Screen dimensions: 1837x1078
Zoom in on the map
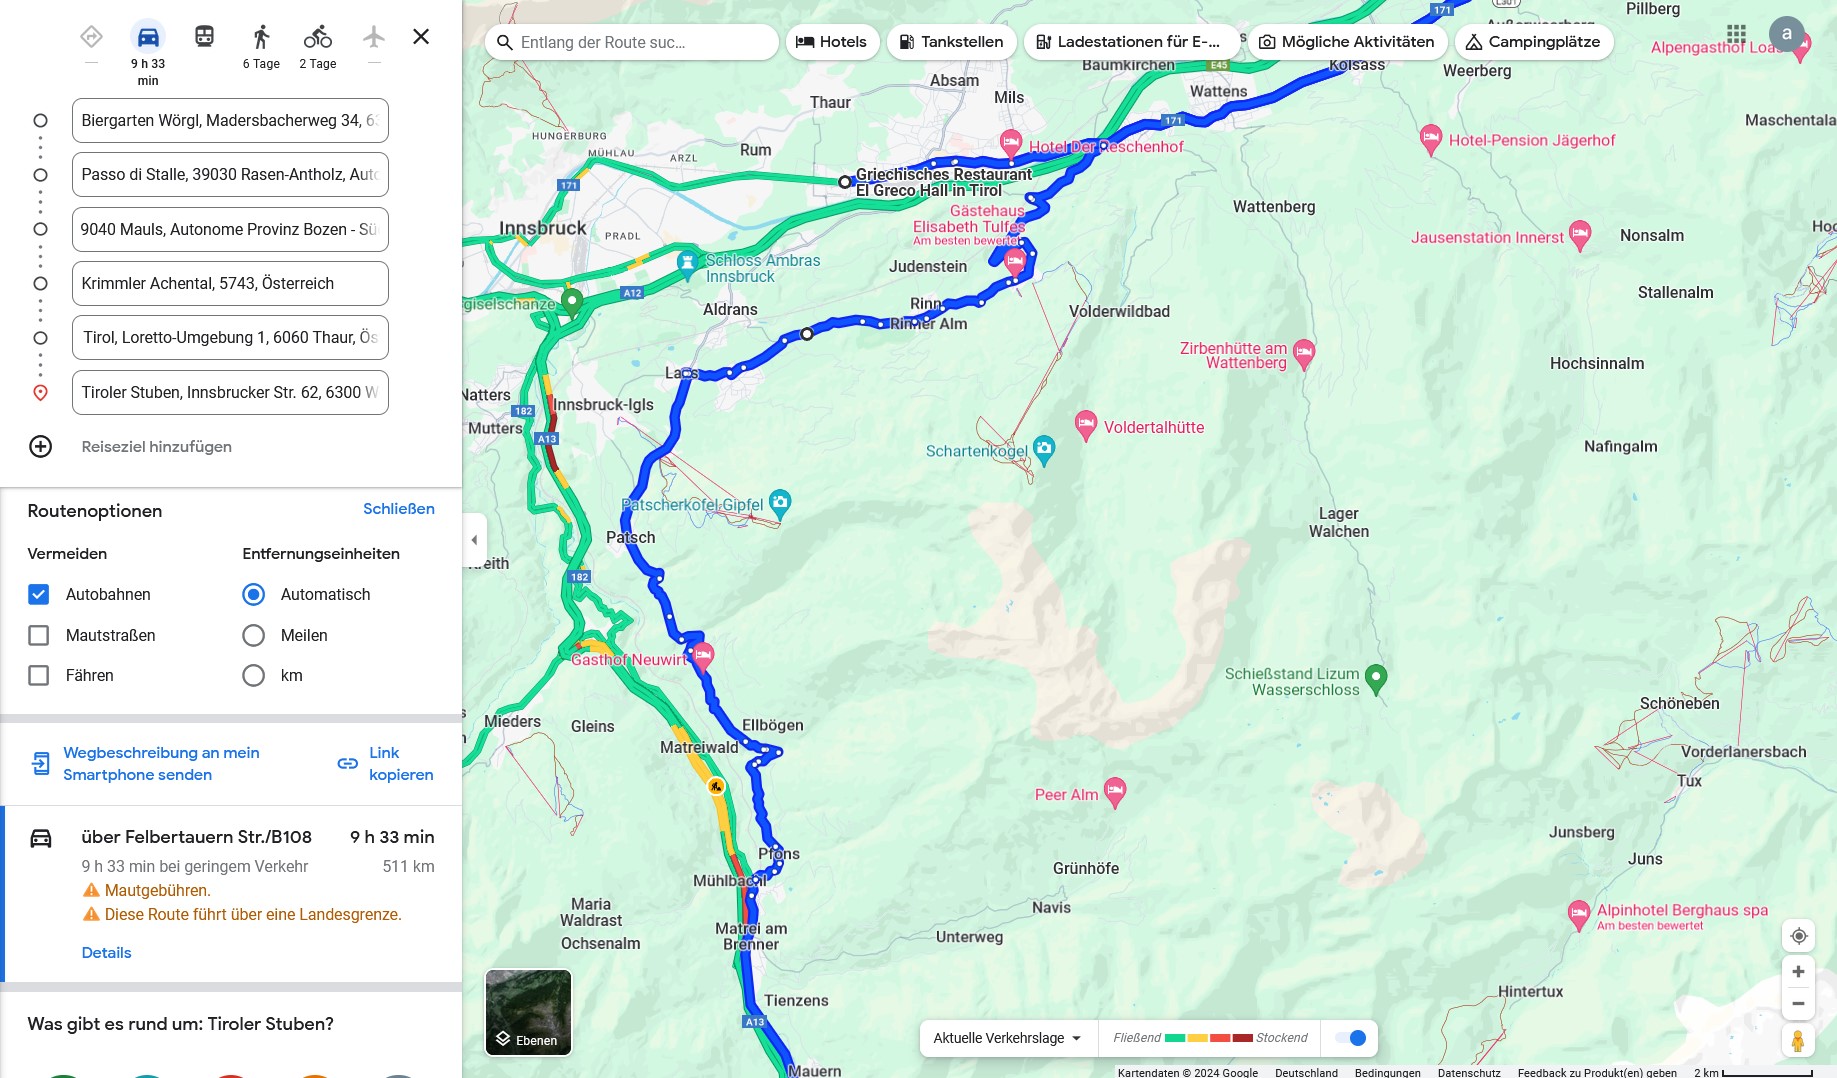(x=1798, y=972)
